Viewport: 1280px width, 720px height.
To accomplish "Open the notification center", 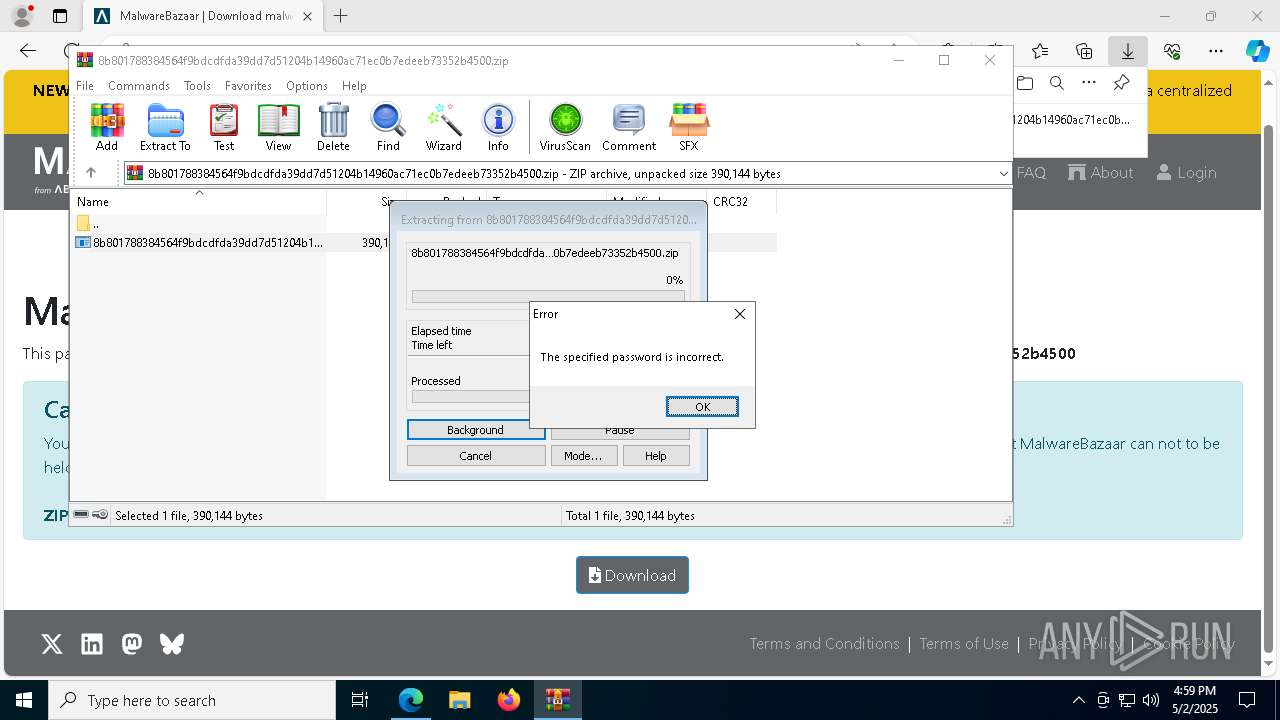I will (x=1247, y=700).
